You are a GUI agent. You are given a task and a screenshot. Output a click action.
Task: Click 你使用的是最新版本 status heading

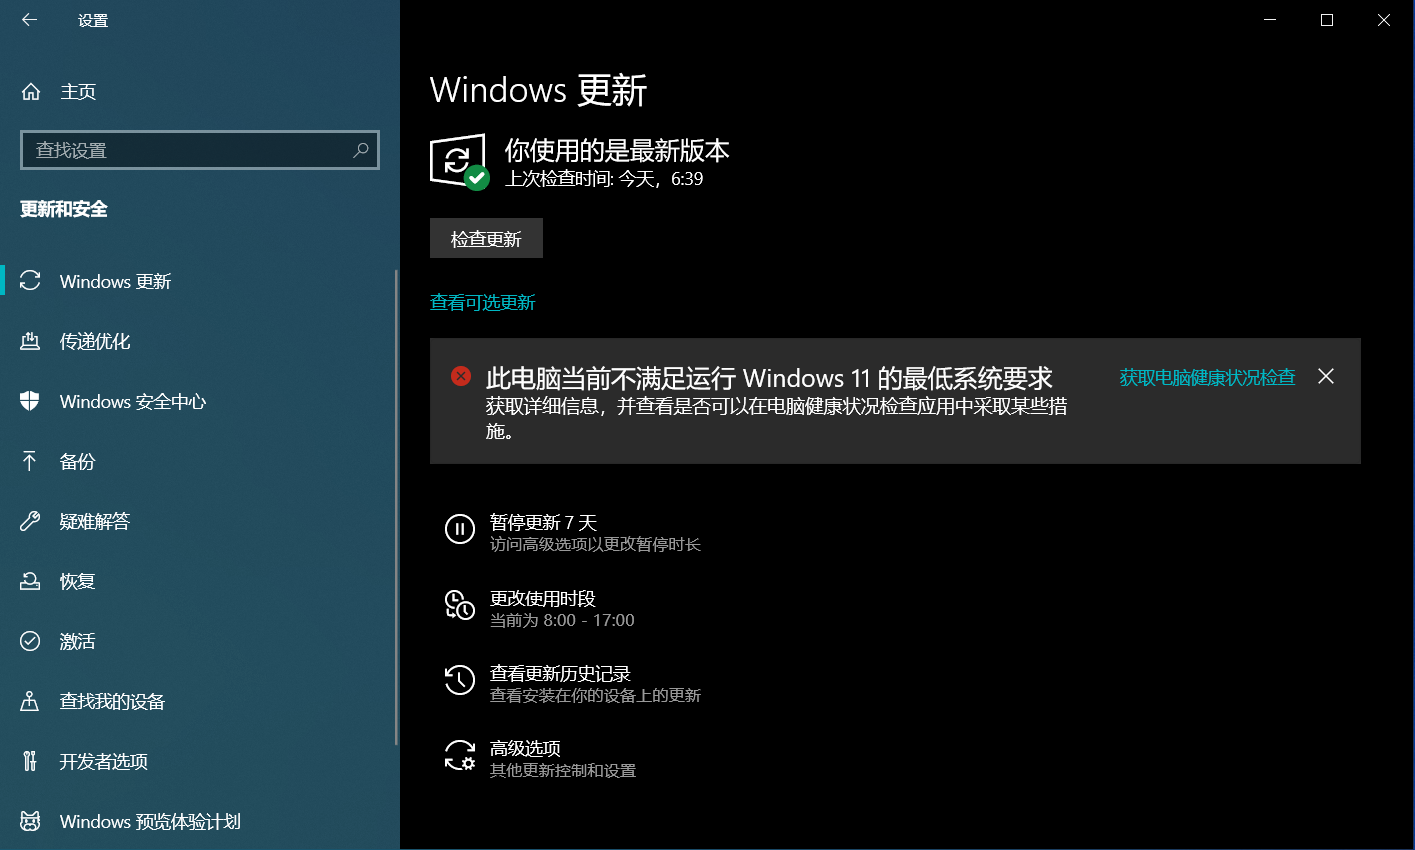pos(617,150)
